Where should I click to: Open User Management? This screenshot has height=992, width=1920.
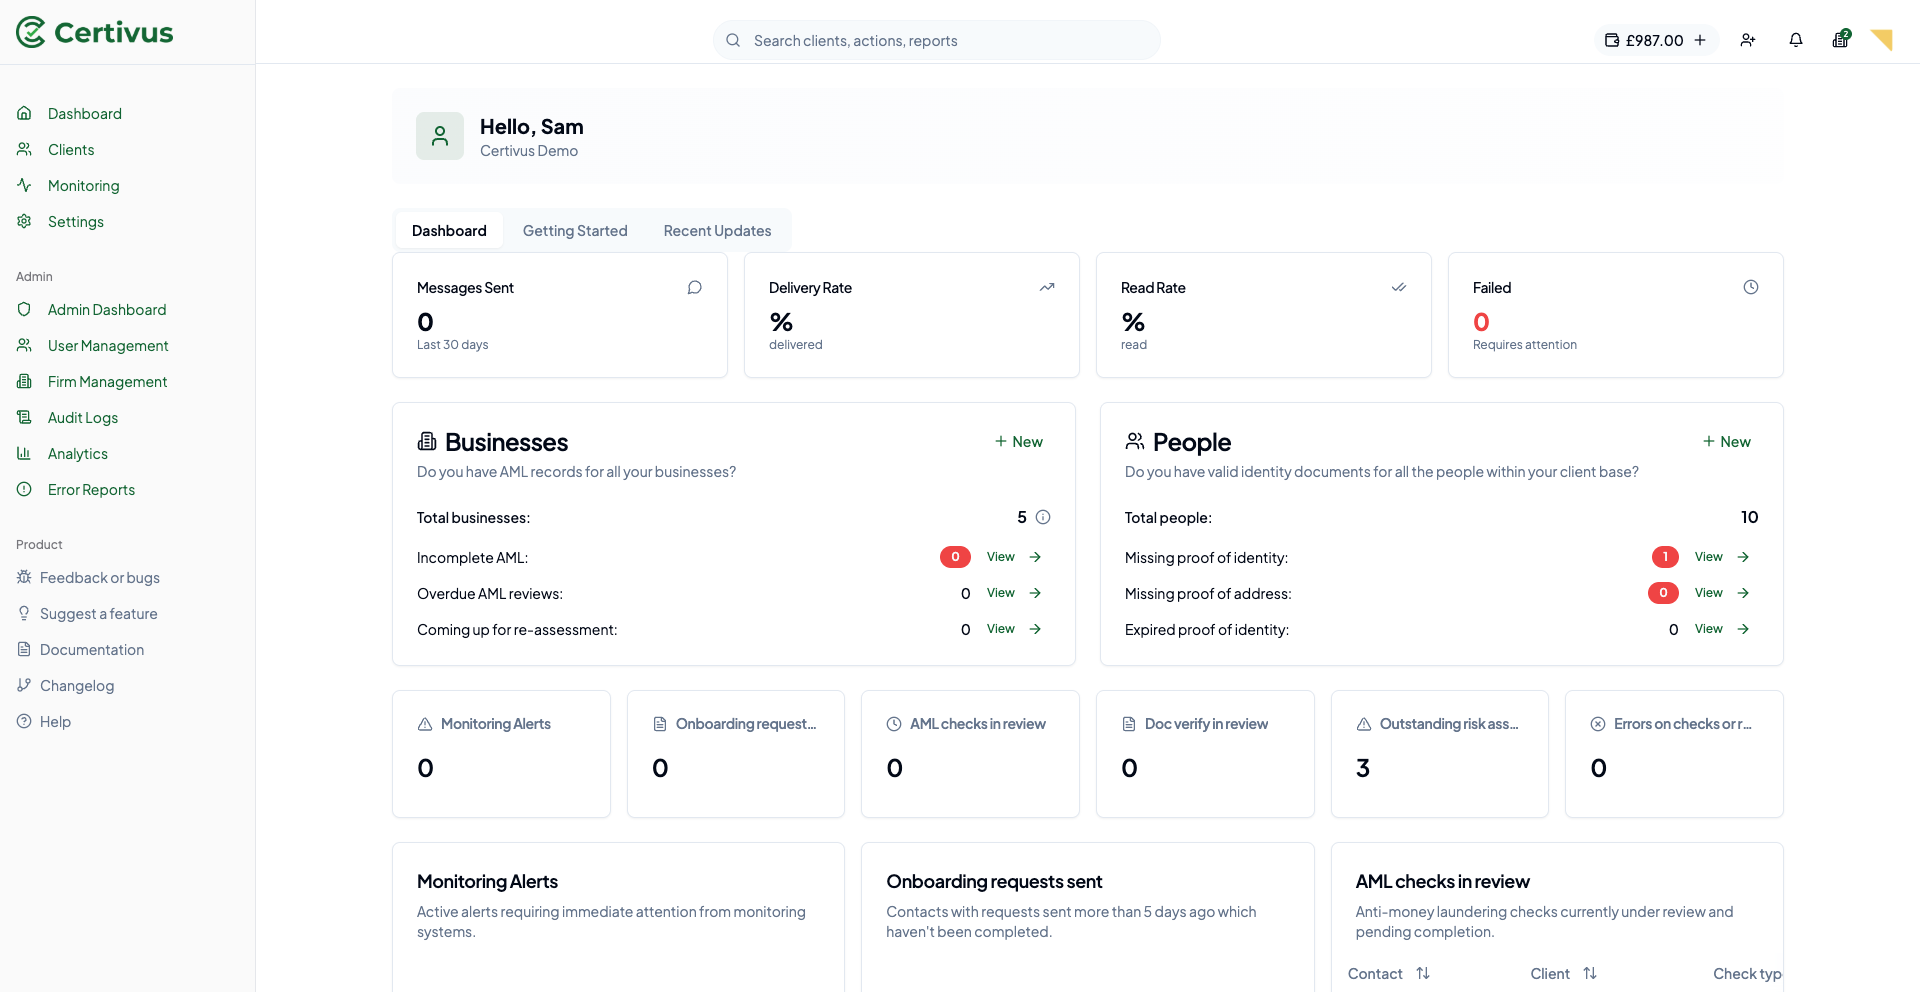[108, 346]
